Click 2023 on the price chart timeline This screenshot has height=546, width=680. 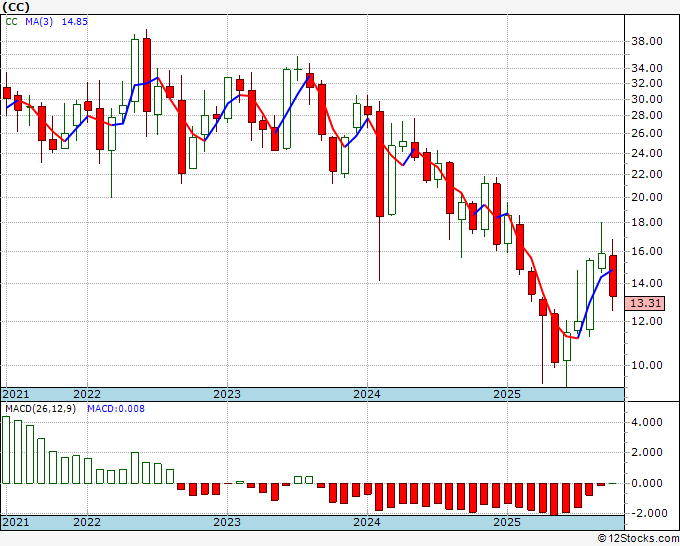tap(227, 394)
